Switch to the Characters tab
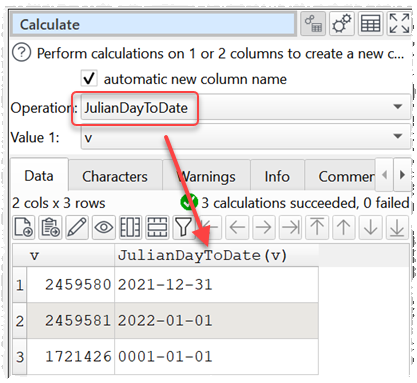The image size is (417, 383). (115, 176)
